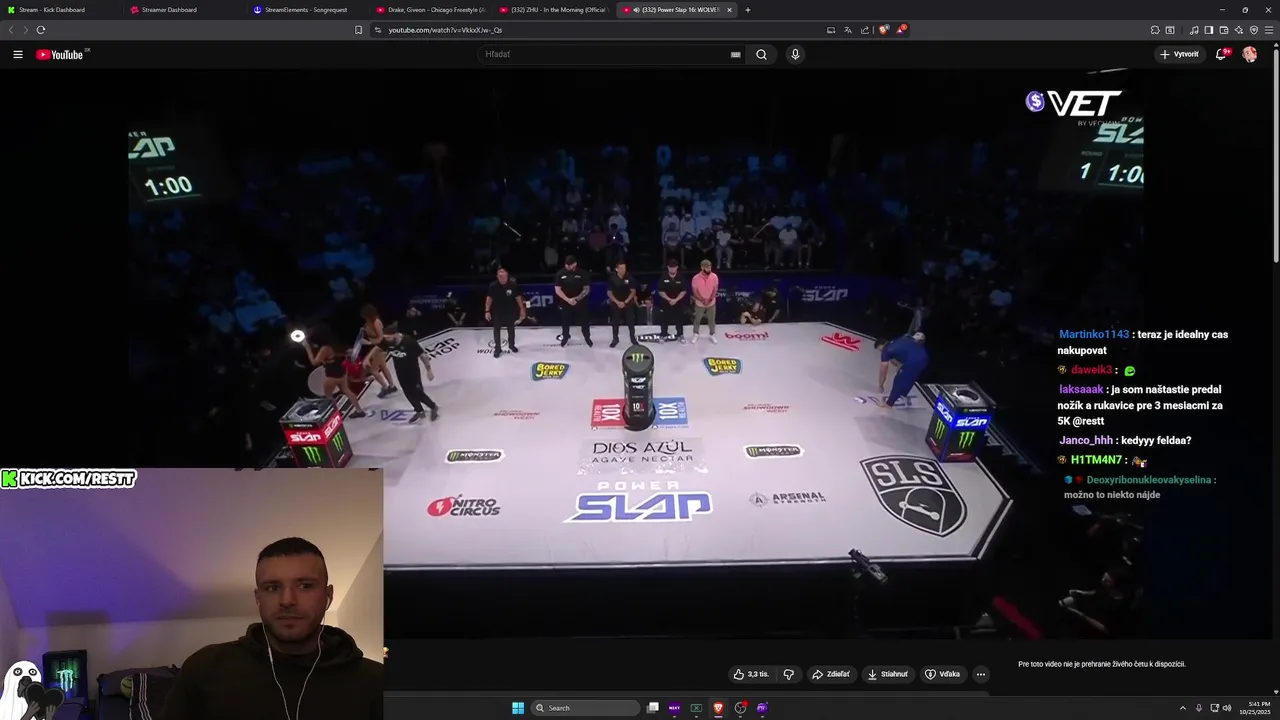Download the video via Stiahnuť button
Screen dimensions: 1280x720
(888, 674)
